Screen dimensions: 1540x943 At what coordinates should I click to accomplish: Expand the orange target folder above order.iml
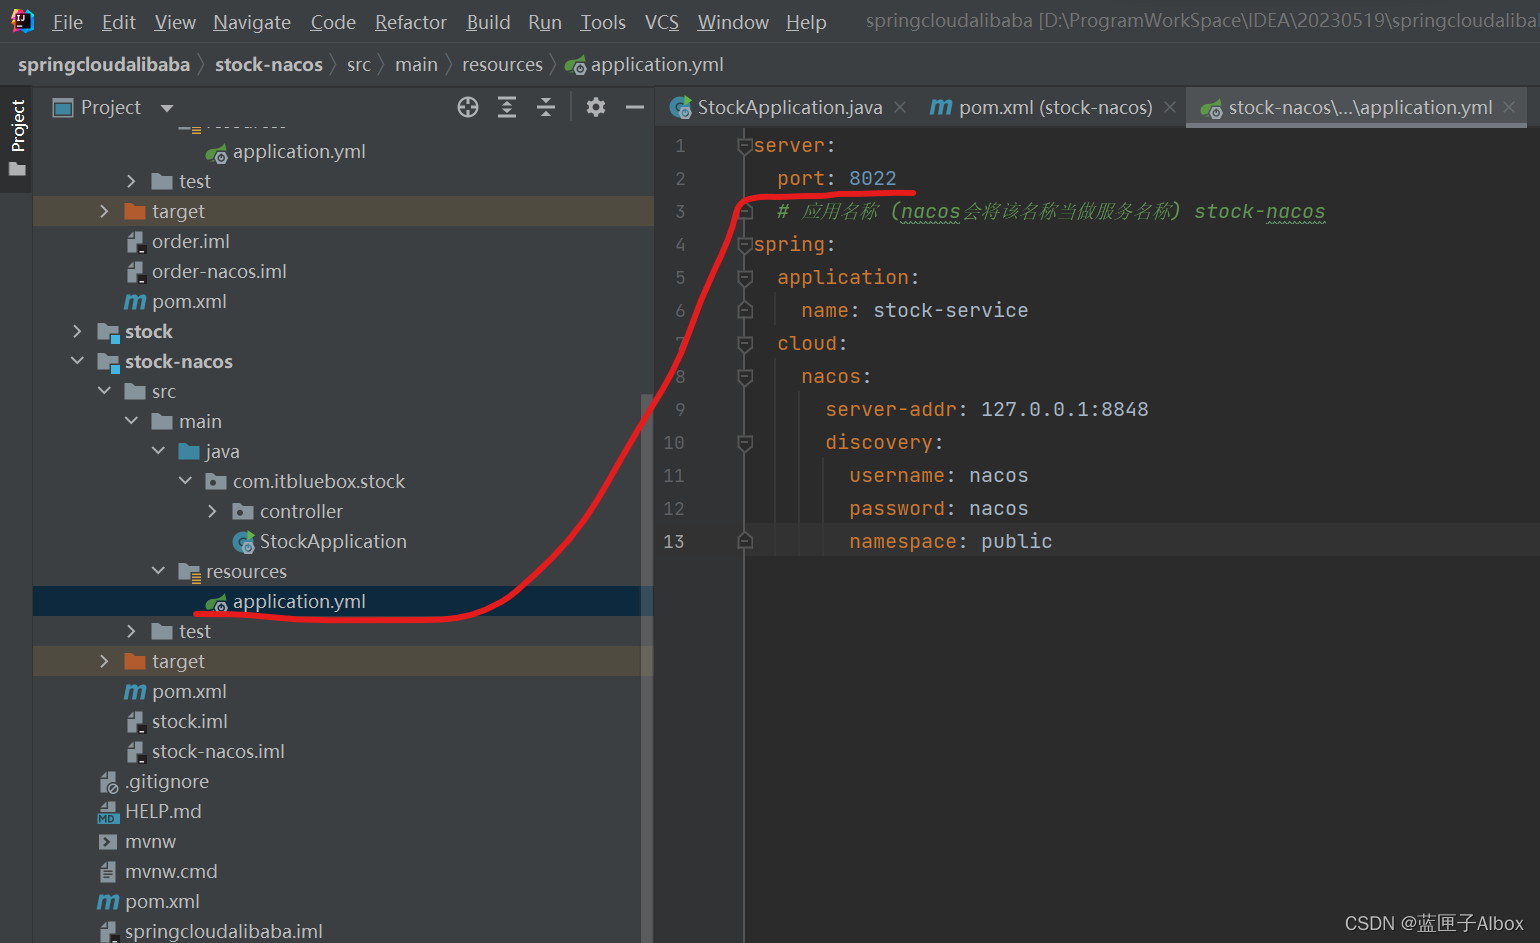(x=105, y=211)
